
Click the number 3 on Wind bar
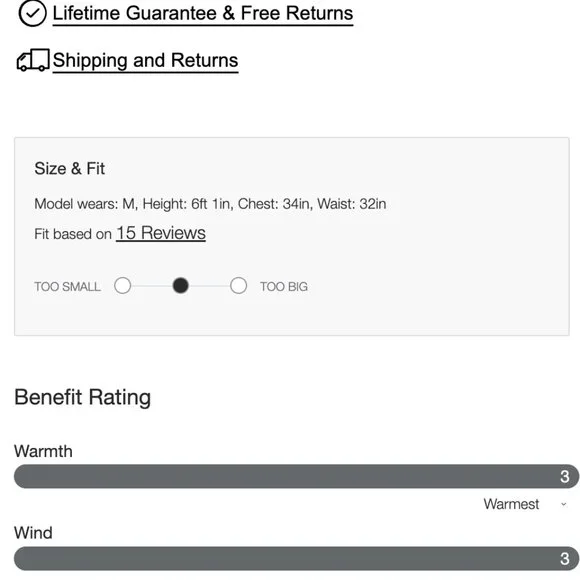tap(564, 559)
